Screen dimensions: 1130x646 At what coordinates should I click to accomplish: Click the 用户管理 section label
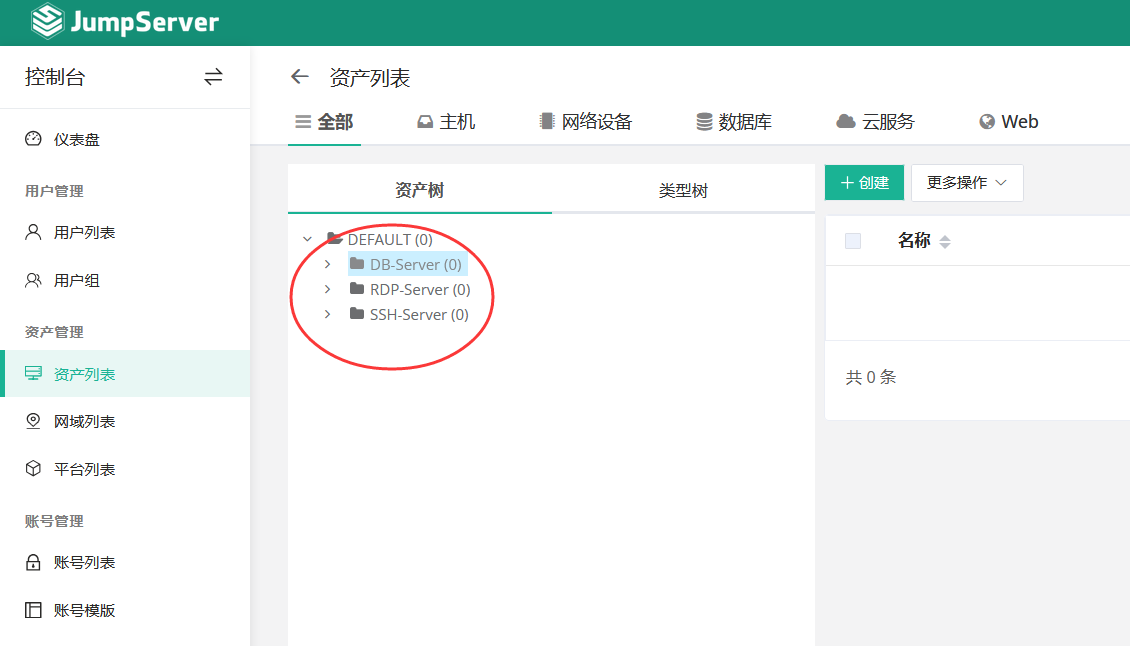tap(54, 191)
